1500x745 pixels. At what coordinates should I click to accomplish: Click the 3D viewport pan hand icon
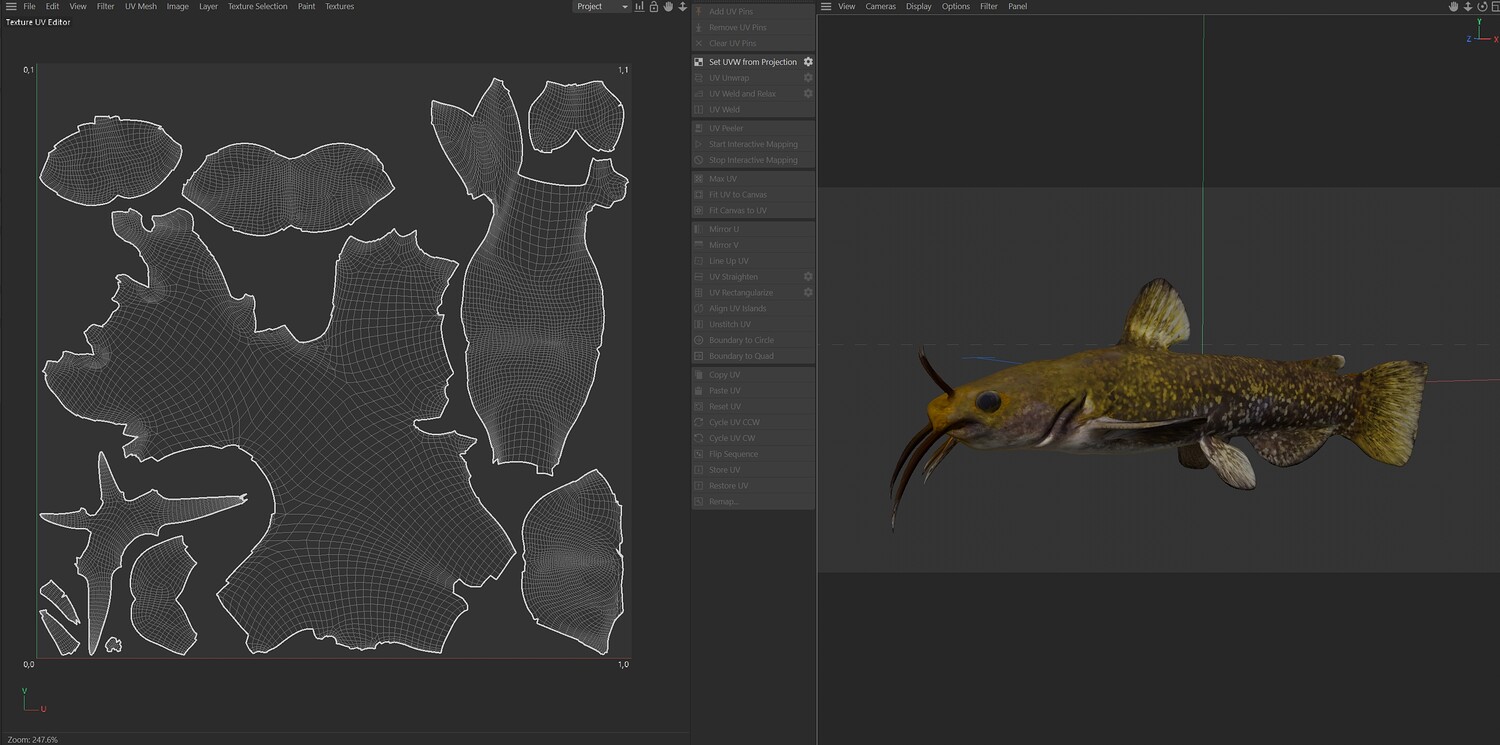[1453, 7]
